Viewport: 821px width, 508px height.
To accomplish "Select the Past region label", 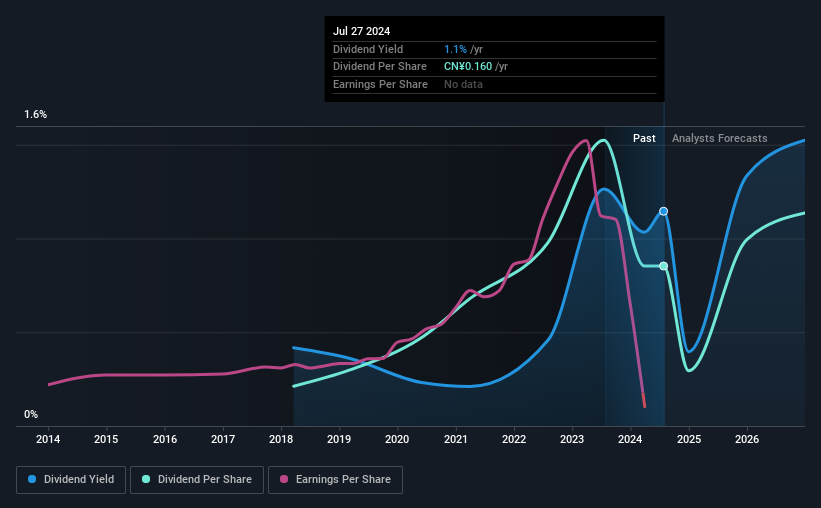I will click(x=644, y=138).
